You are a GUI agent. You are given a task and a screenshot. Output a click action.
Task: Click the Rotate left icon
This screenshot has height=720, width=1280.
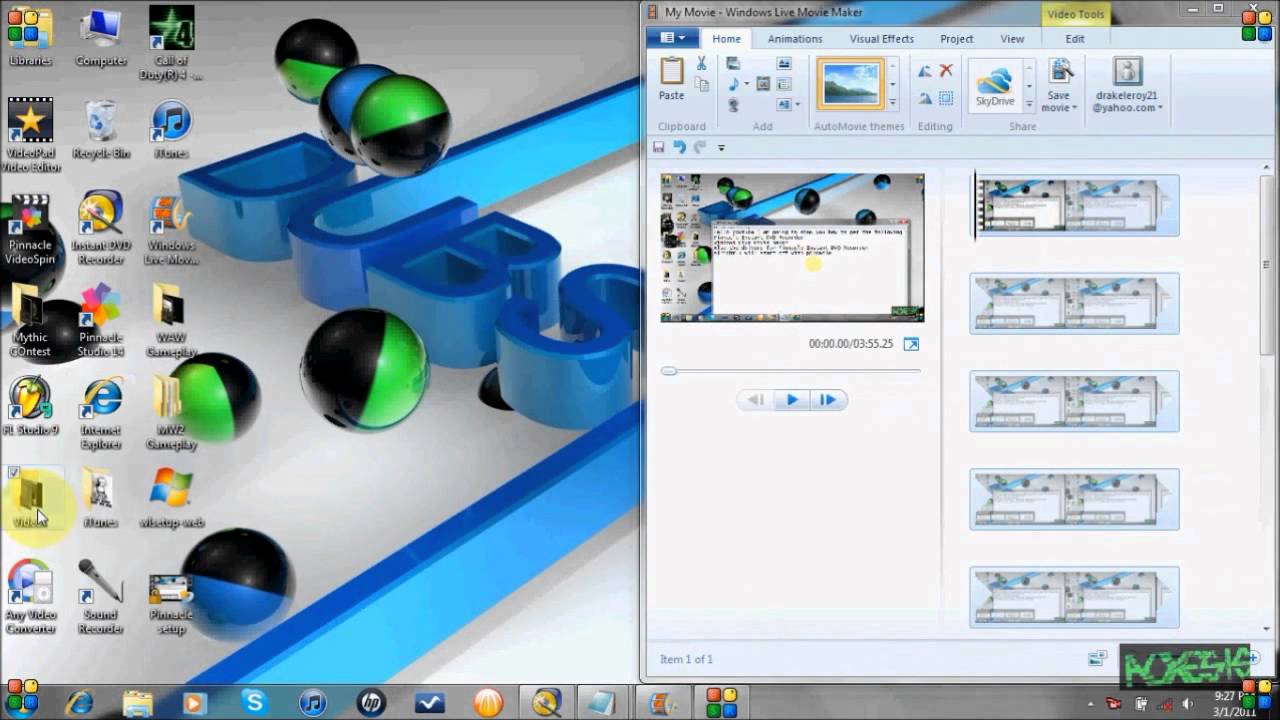925,71
